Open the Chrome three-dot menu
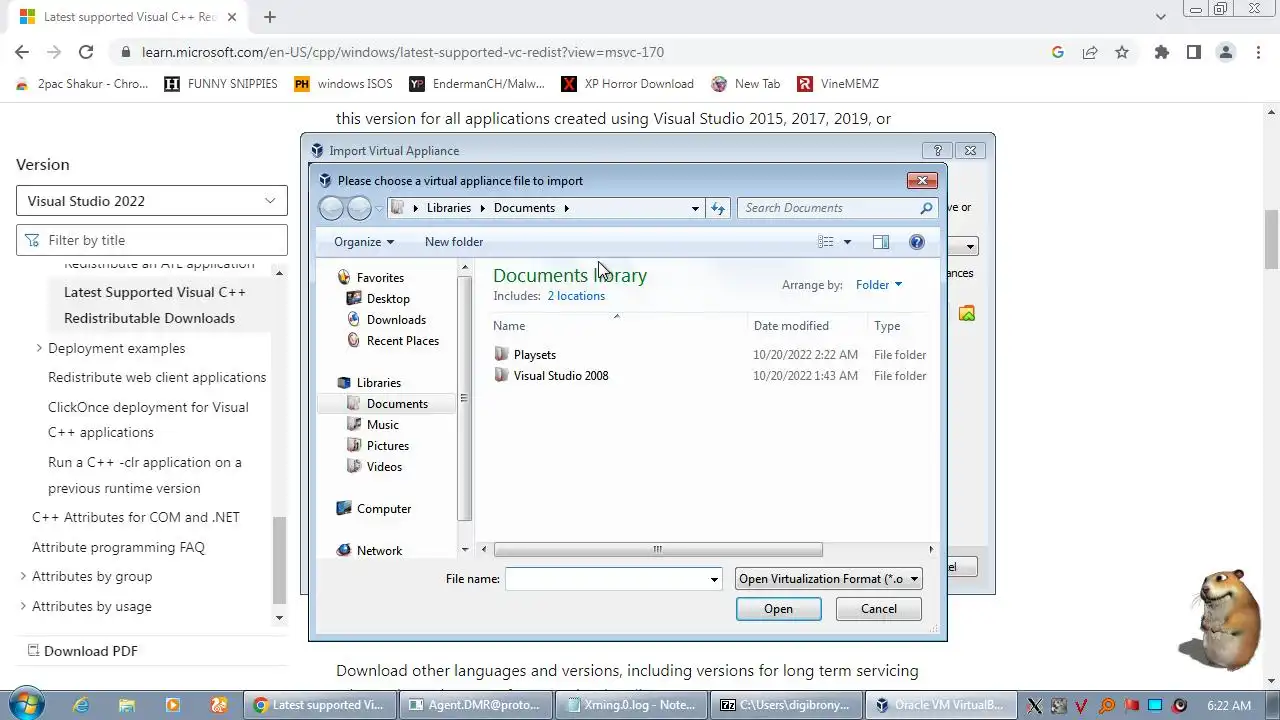Image resolution: width=1280 pixels, height=720 pixels. (x=1258, y=52)
